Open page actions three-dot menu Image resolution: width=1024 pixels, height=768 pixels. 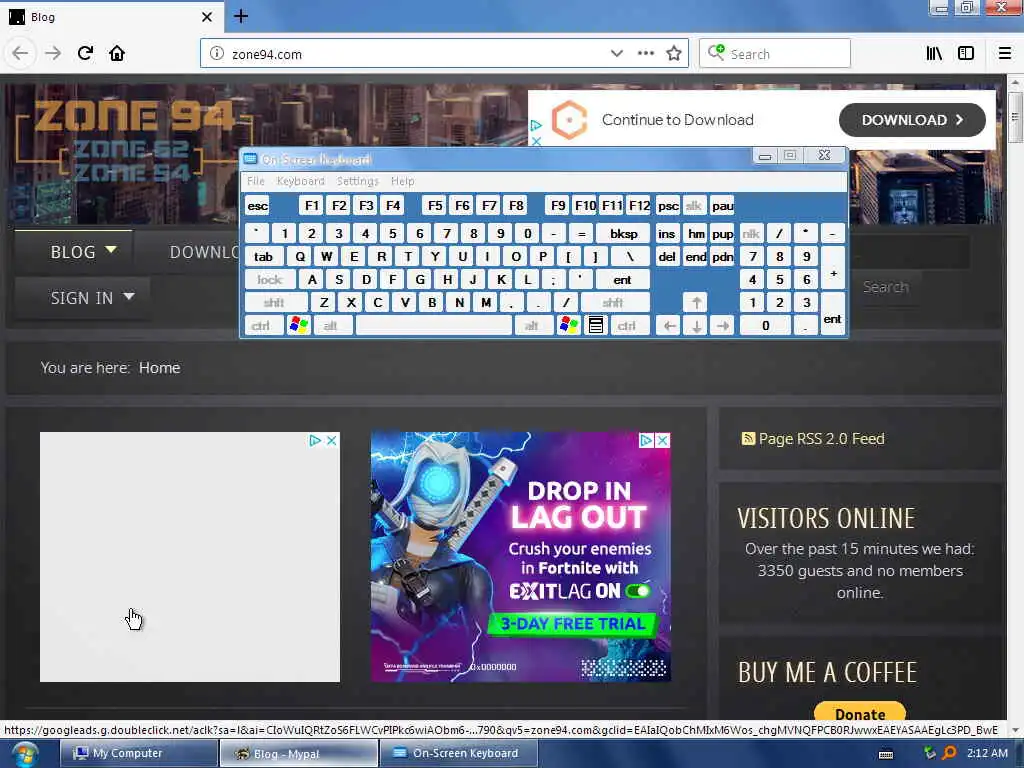645,54
